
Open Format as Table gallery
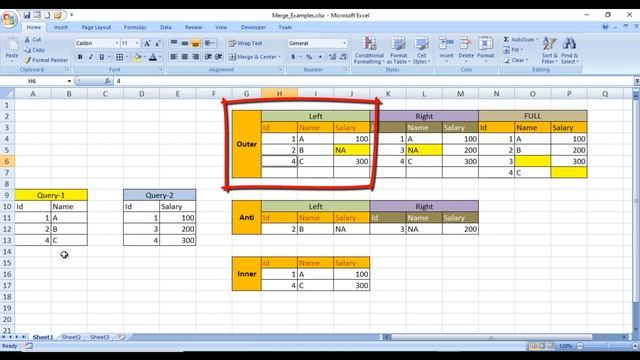click(x=398, y=50)
